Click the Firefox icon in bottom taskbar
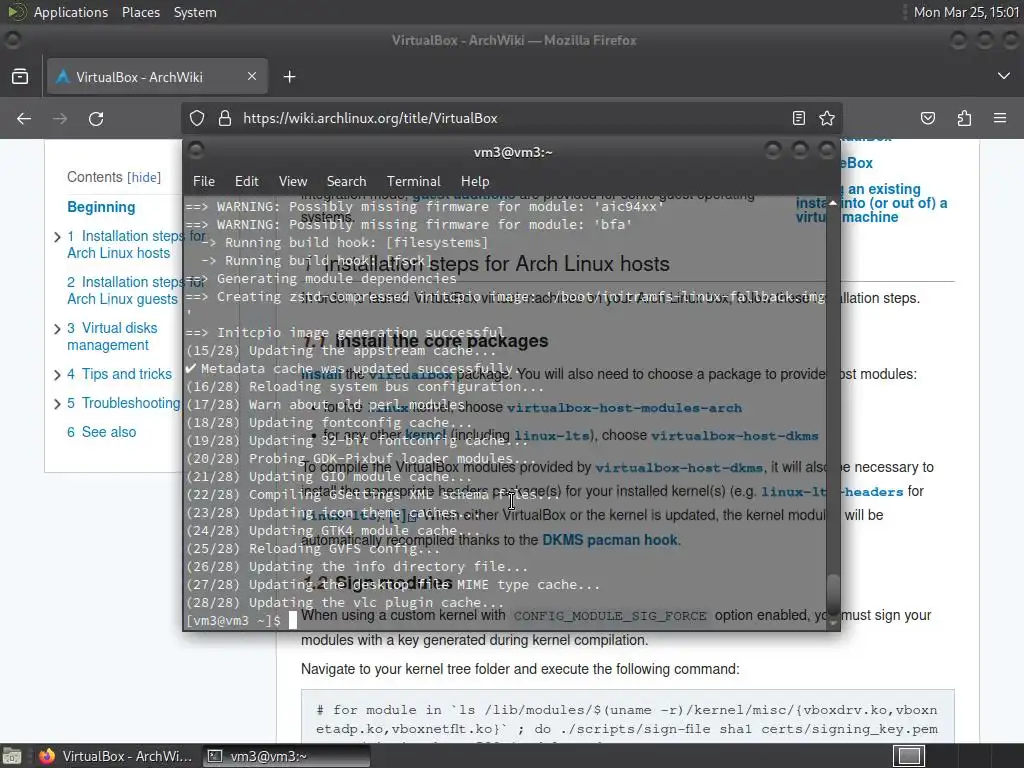The width and height of the screenshot is (1024, 768). 47,756
